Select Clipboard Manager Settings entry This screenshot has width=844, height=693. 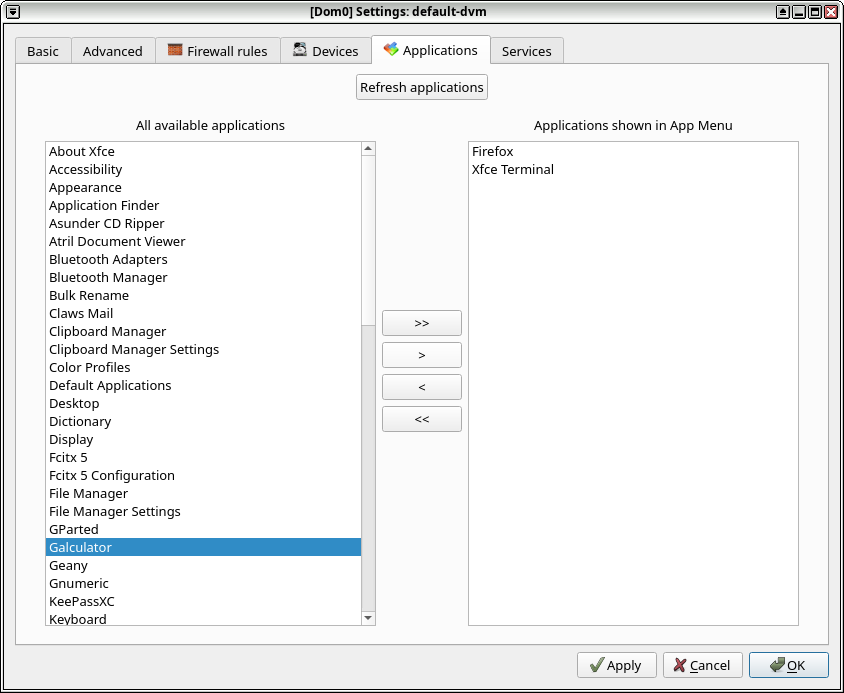coord(203,349)
